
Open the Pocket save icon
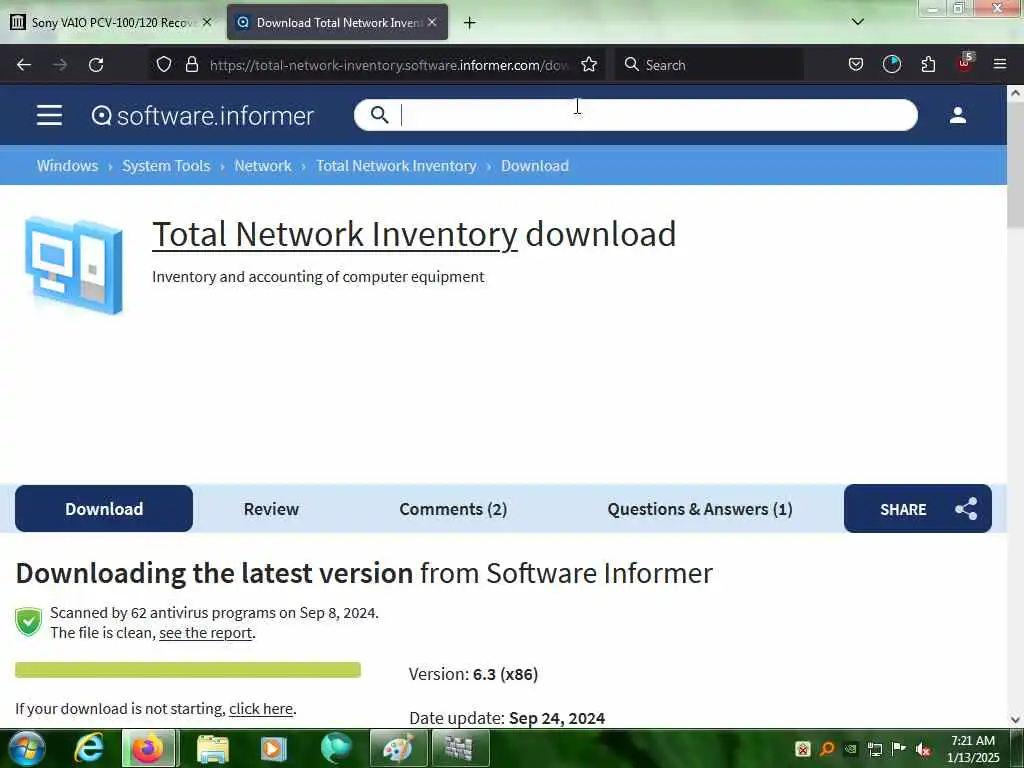[856, 65]
